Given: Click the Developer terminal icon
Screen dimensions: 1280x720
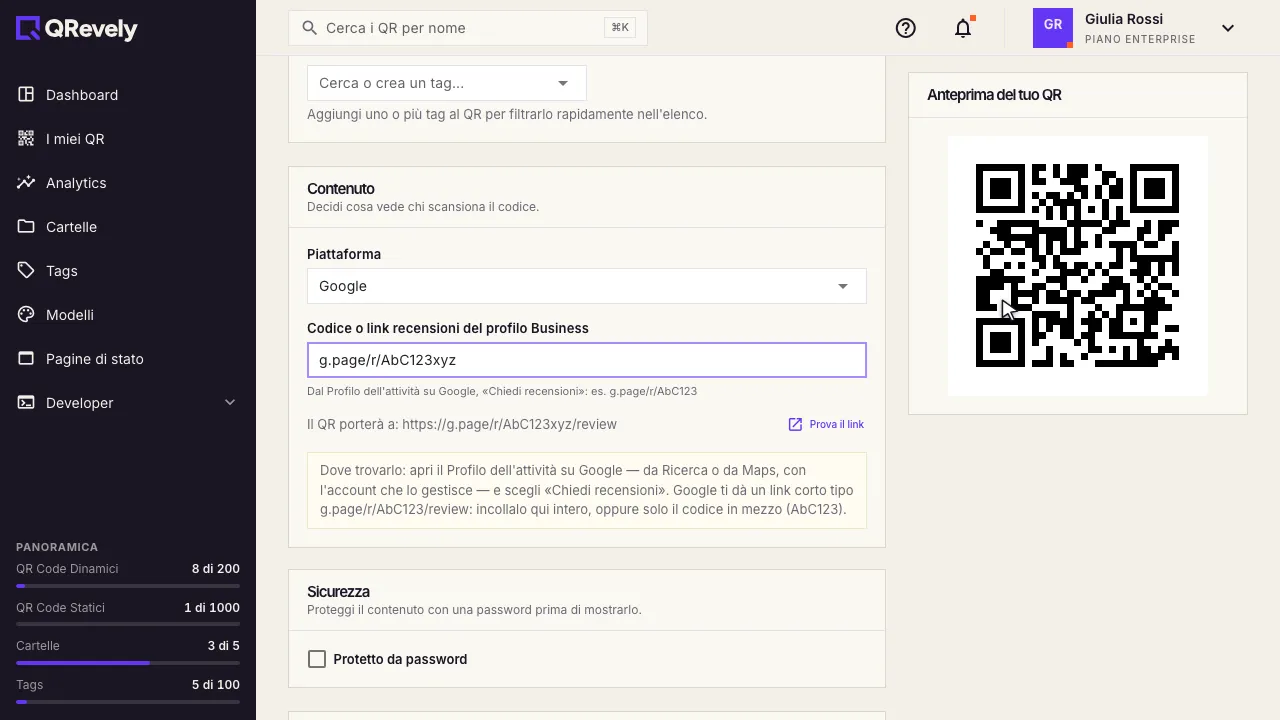Looking at the screenshot, I should (x=26, y=403).
